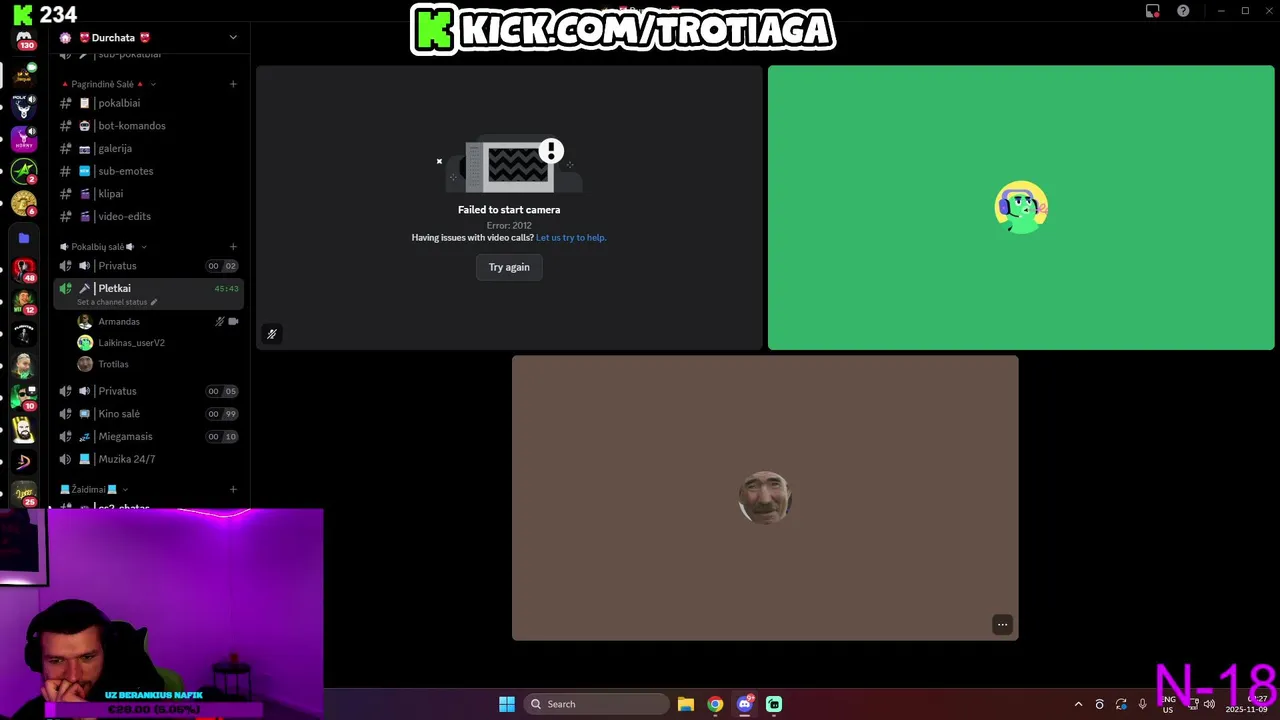Click Armandas camera icon in voice list
1280x720 pixels.
coord(233,322)
